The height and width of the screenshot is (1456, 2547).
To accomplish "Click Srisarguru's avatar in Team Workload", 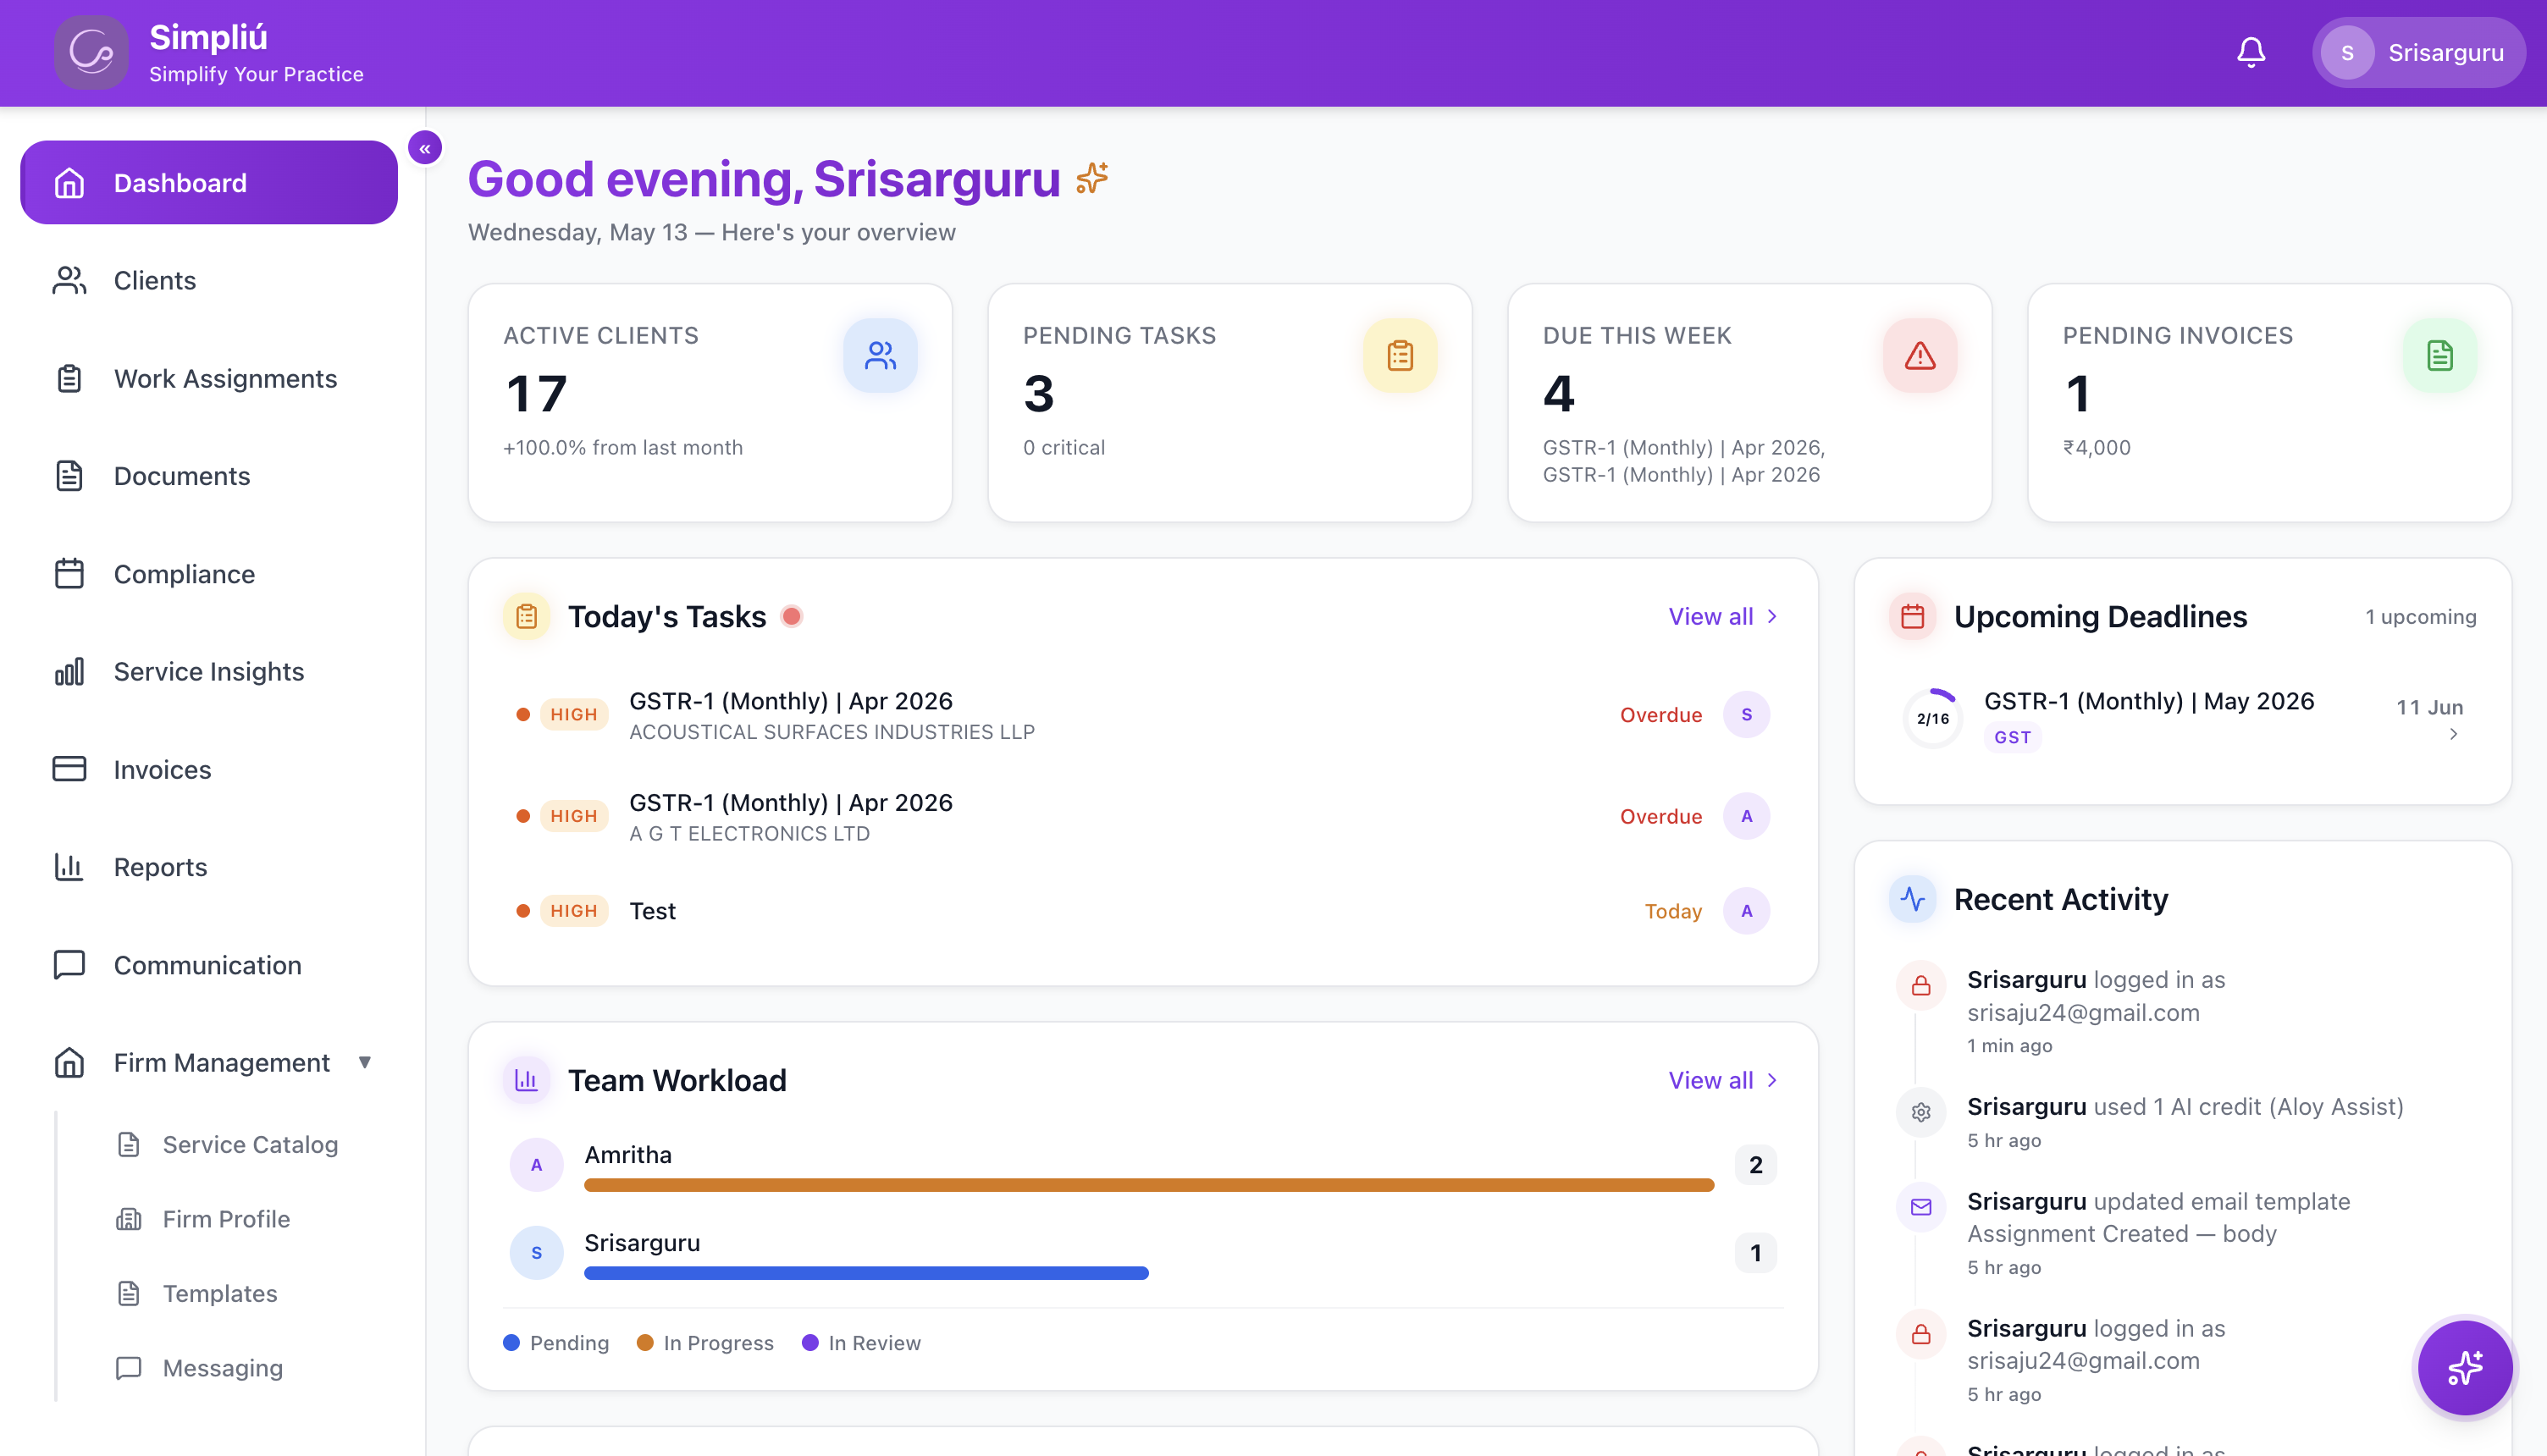I will click(537, 1253).
